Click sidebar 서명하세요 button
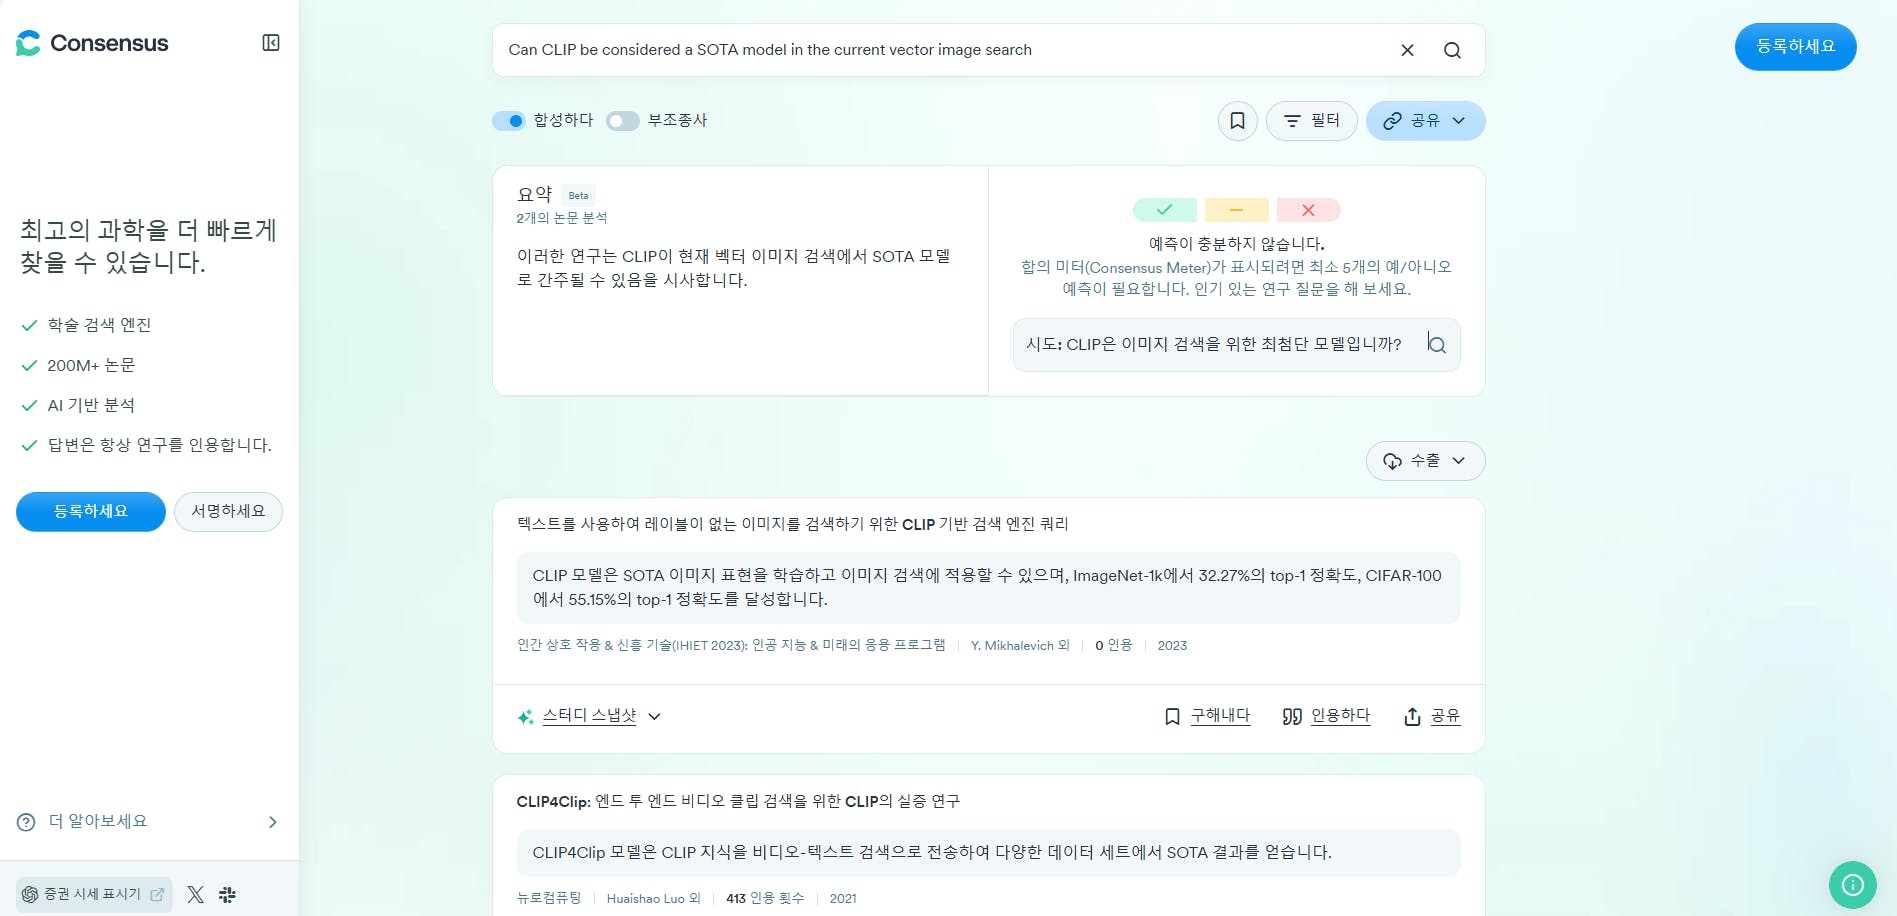Image resolution: width=1897 pixels, height=916 pixels. coord(228,512)
